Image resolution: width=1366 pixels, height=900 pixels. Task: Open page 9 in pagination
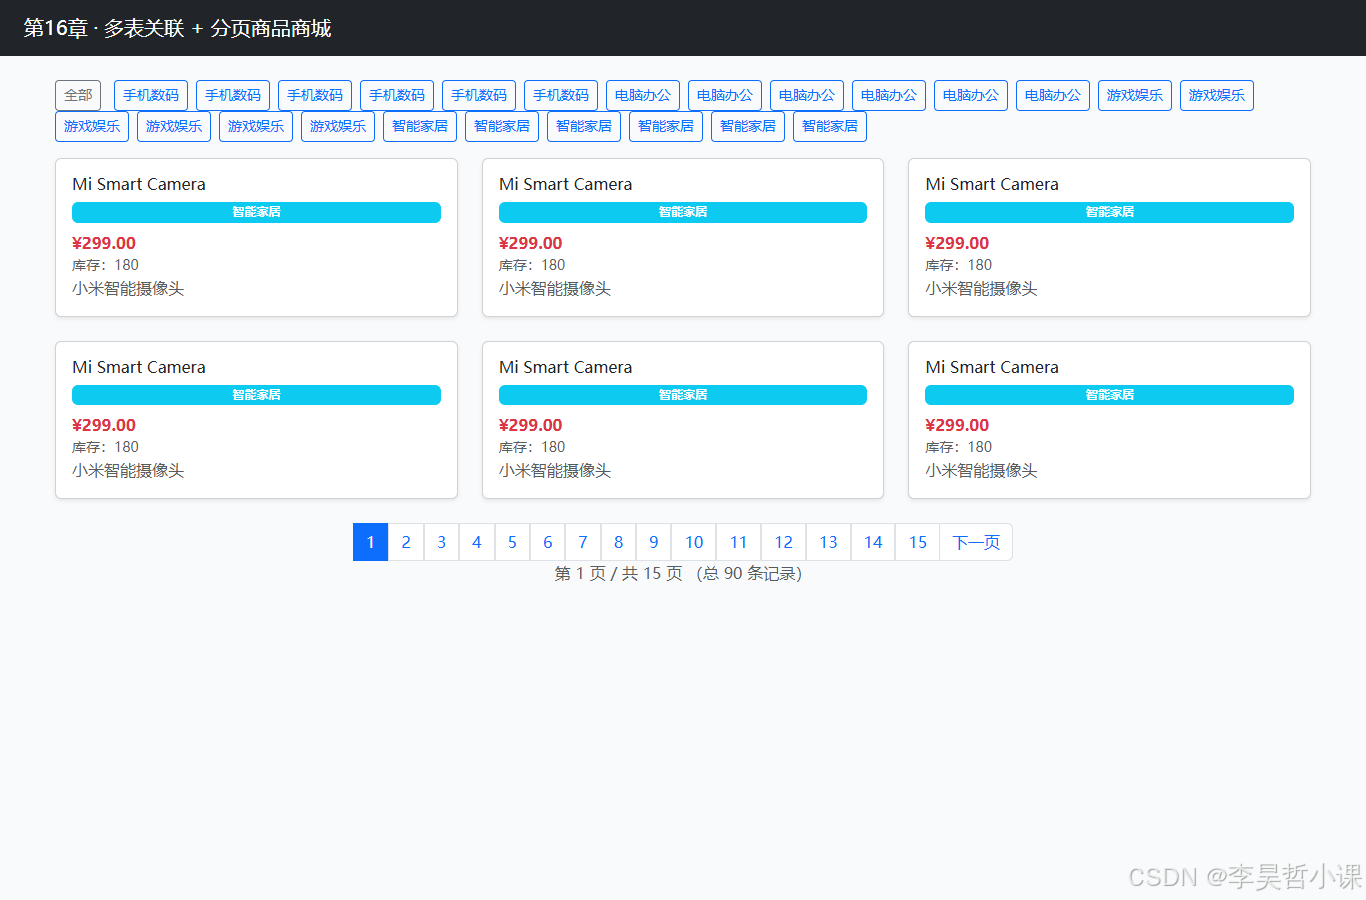654,542
